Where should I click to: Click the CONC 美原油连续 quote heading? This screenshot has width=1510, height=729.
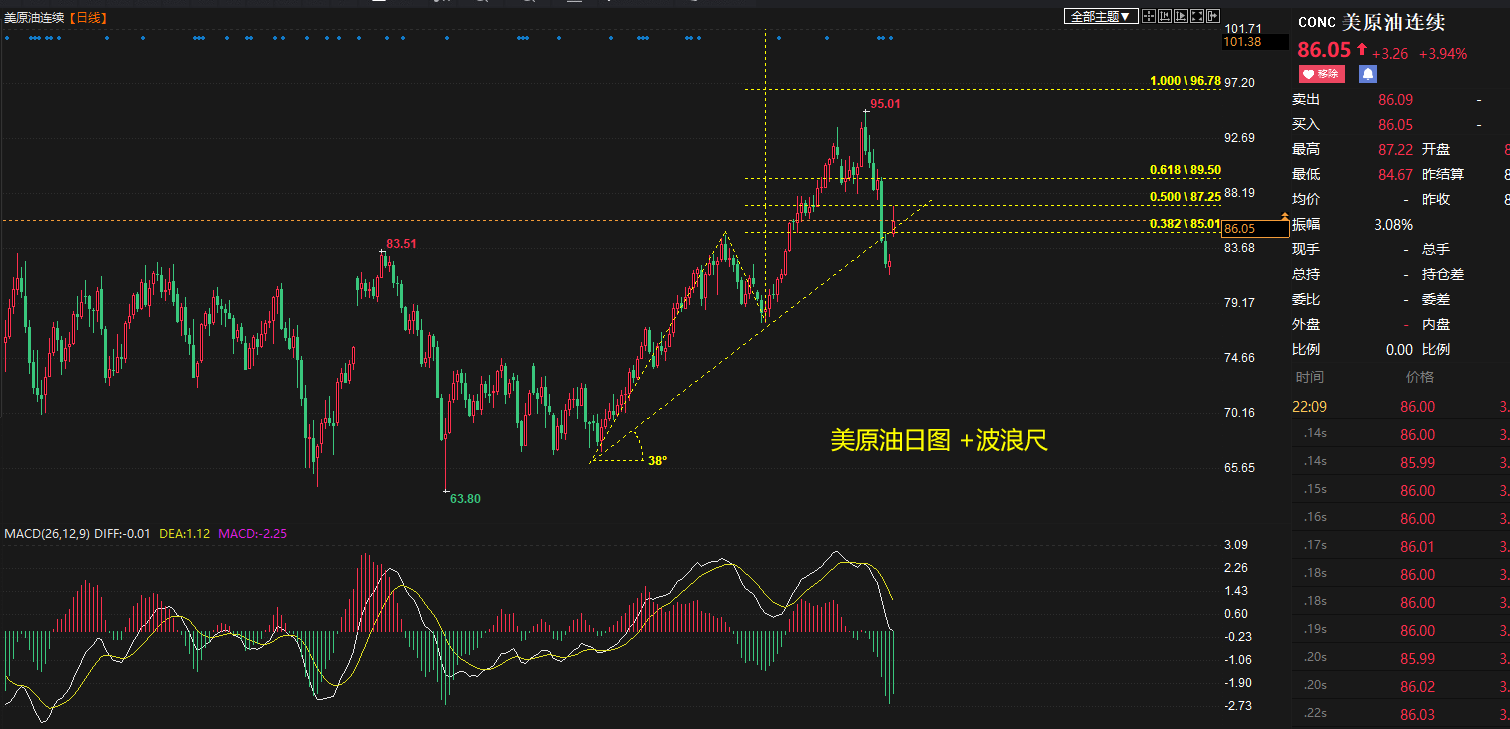click(1371, 23)
